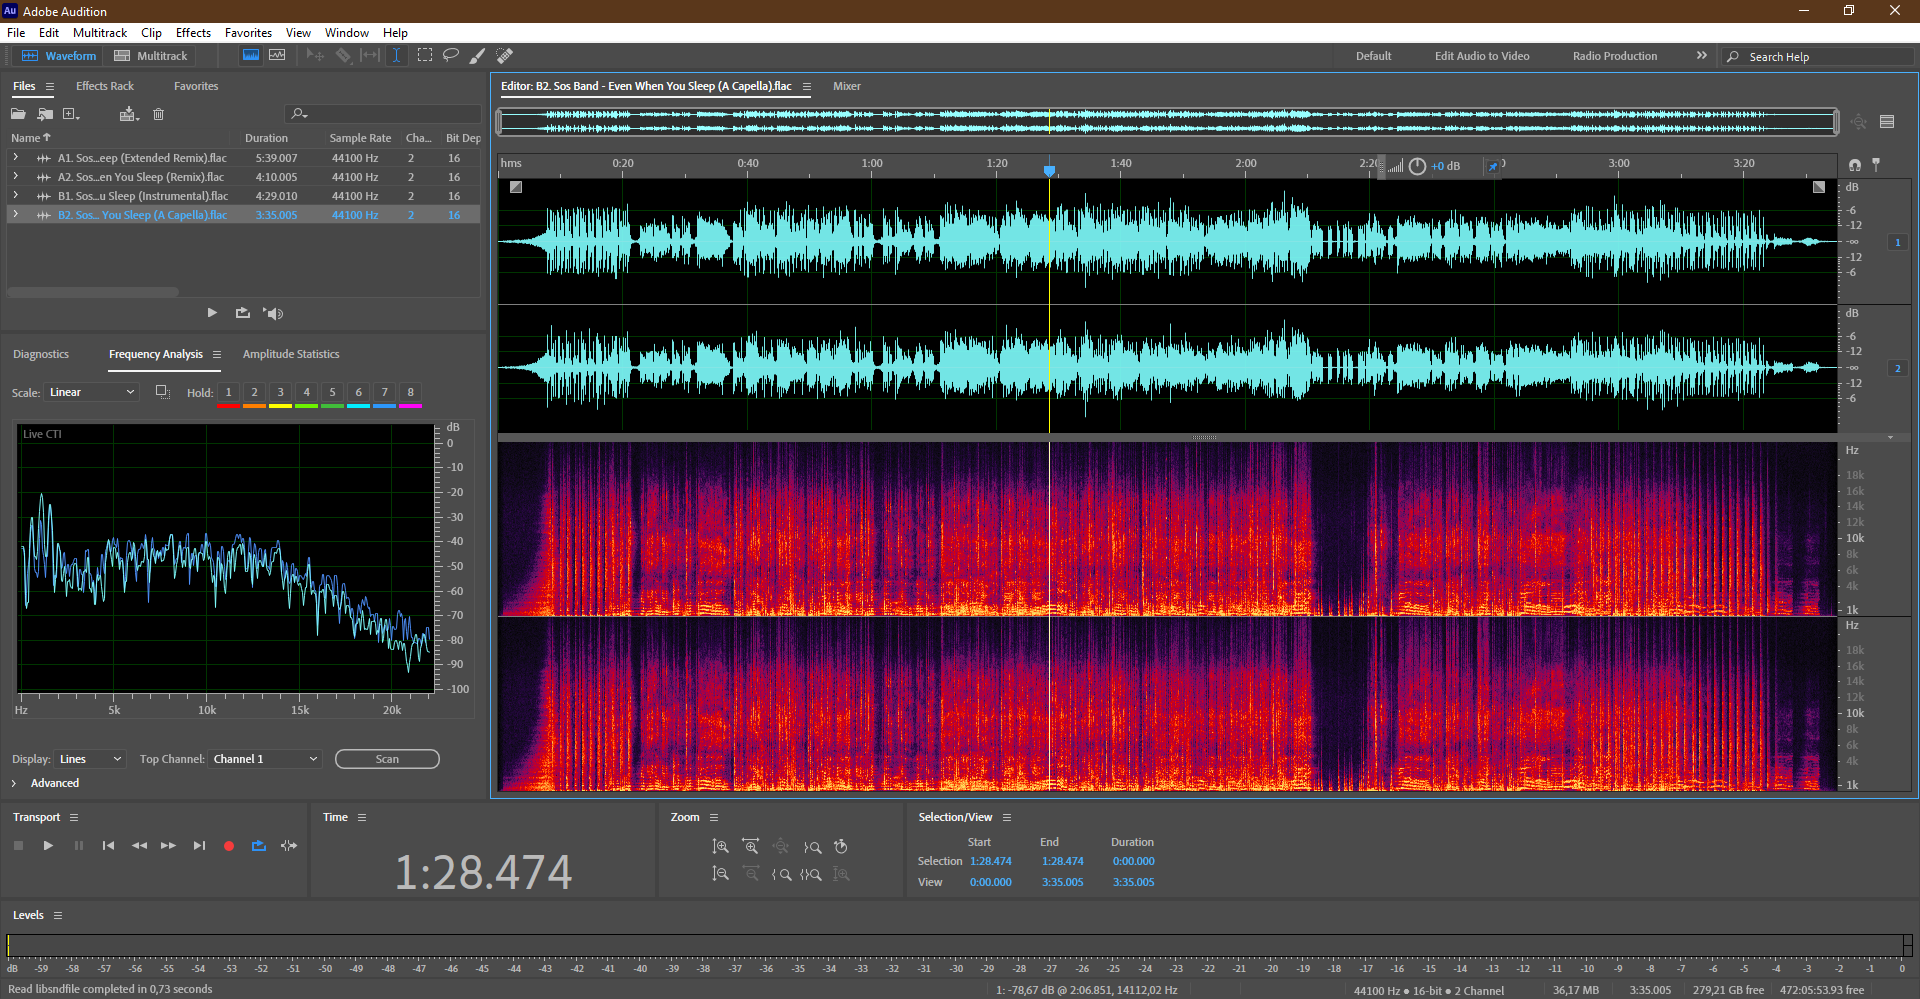Select the Marquee Selection tool
1920x999 pixels.
(x=425, y=55)
